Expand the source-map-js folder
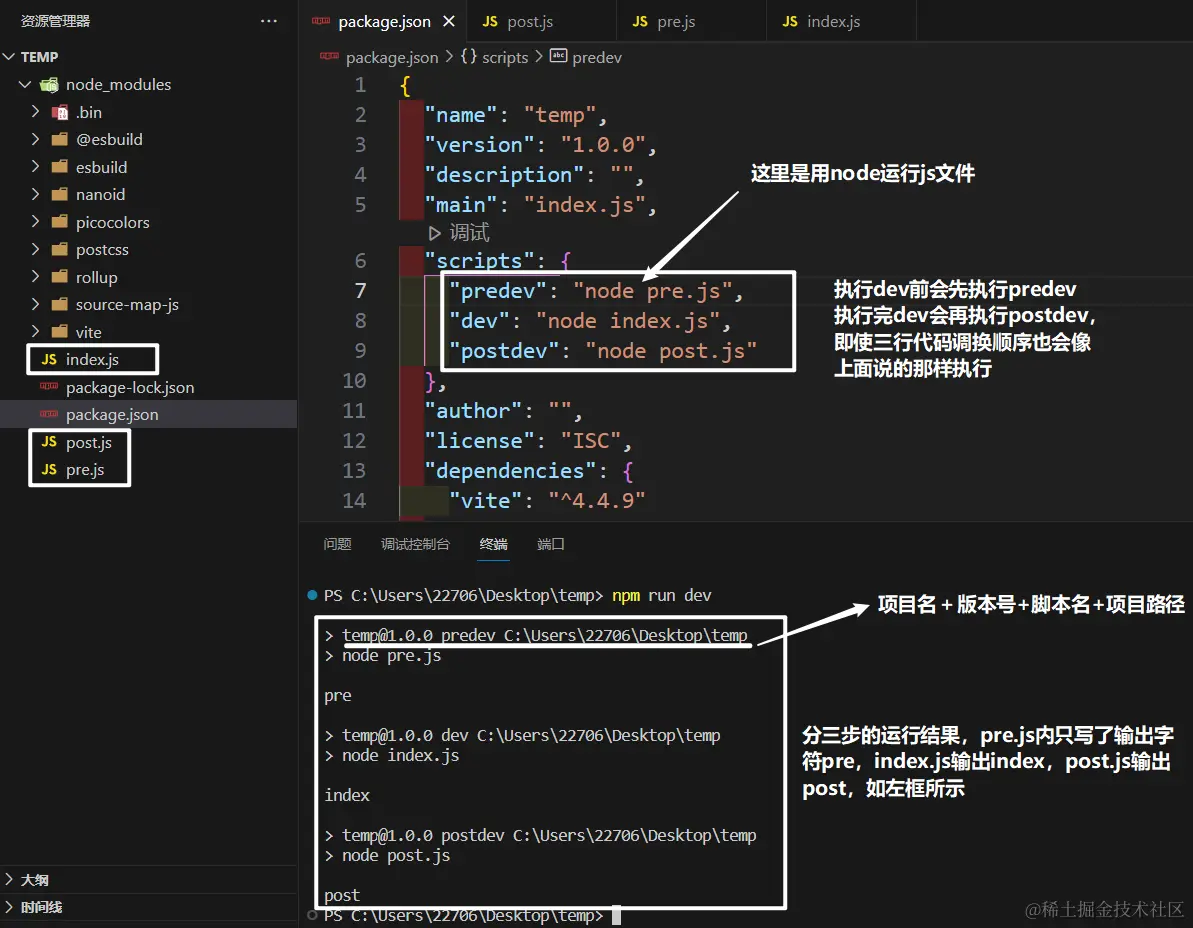1193x928 pixels. coord(35,304)
